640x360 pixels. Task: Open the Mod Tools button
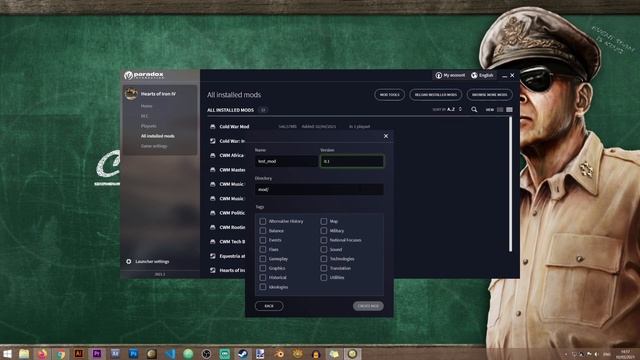[x=389, y=95]
